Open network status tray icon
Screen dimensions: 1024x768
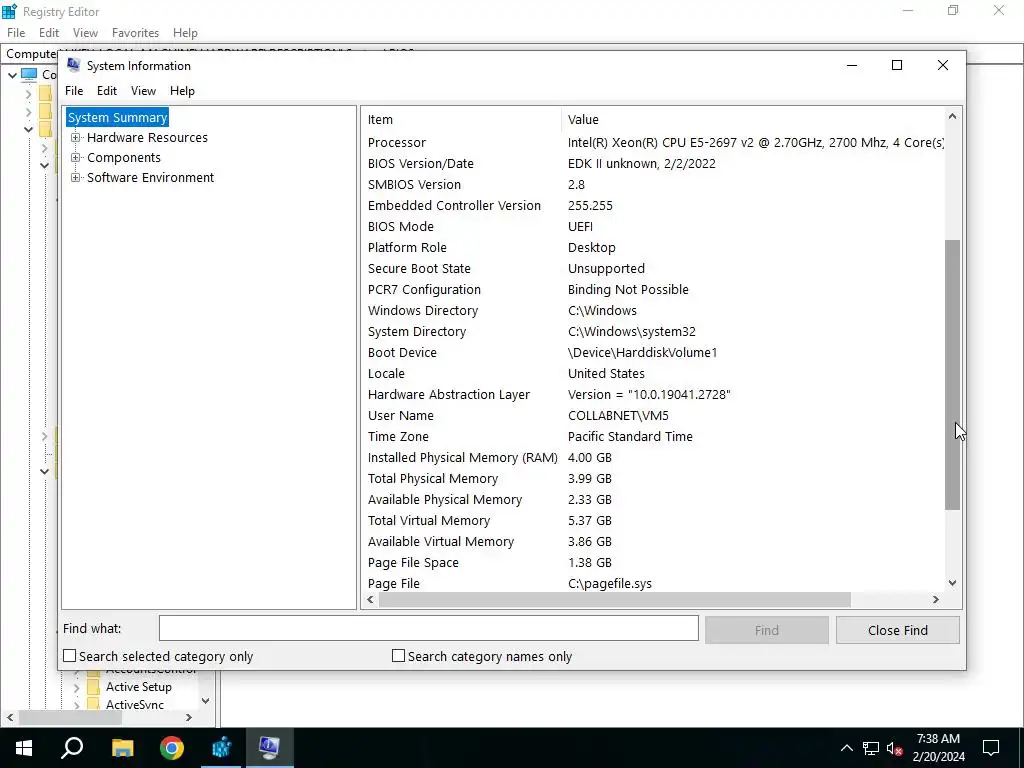[x=871, y=748]
